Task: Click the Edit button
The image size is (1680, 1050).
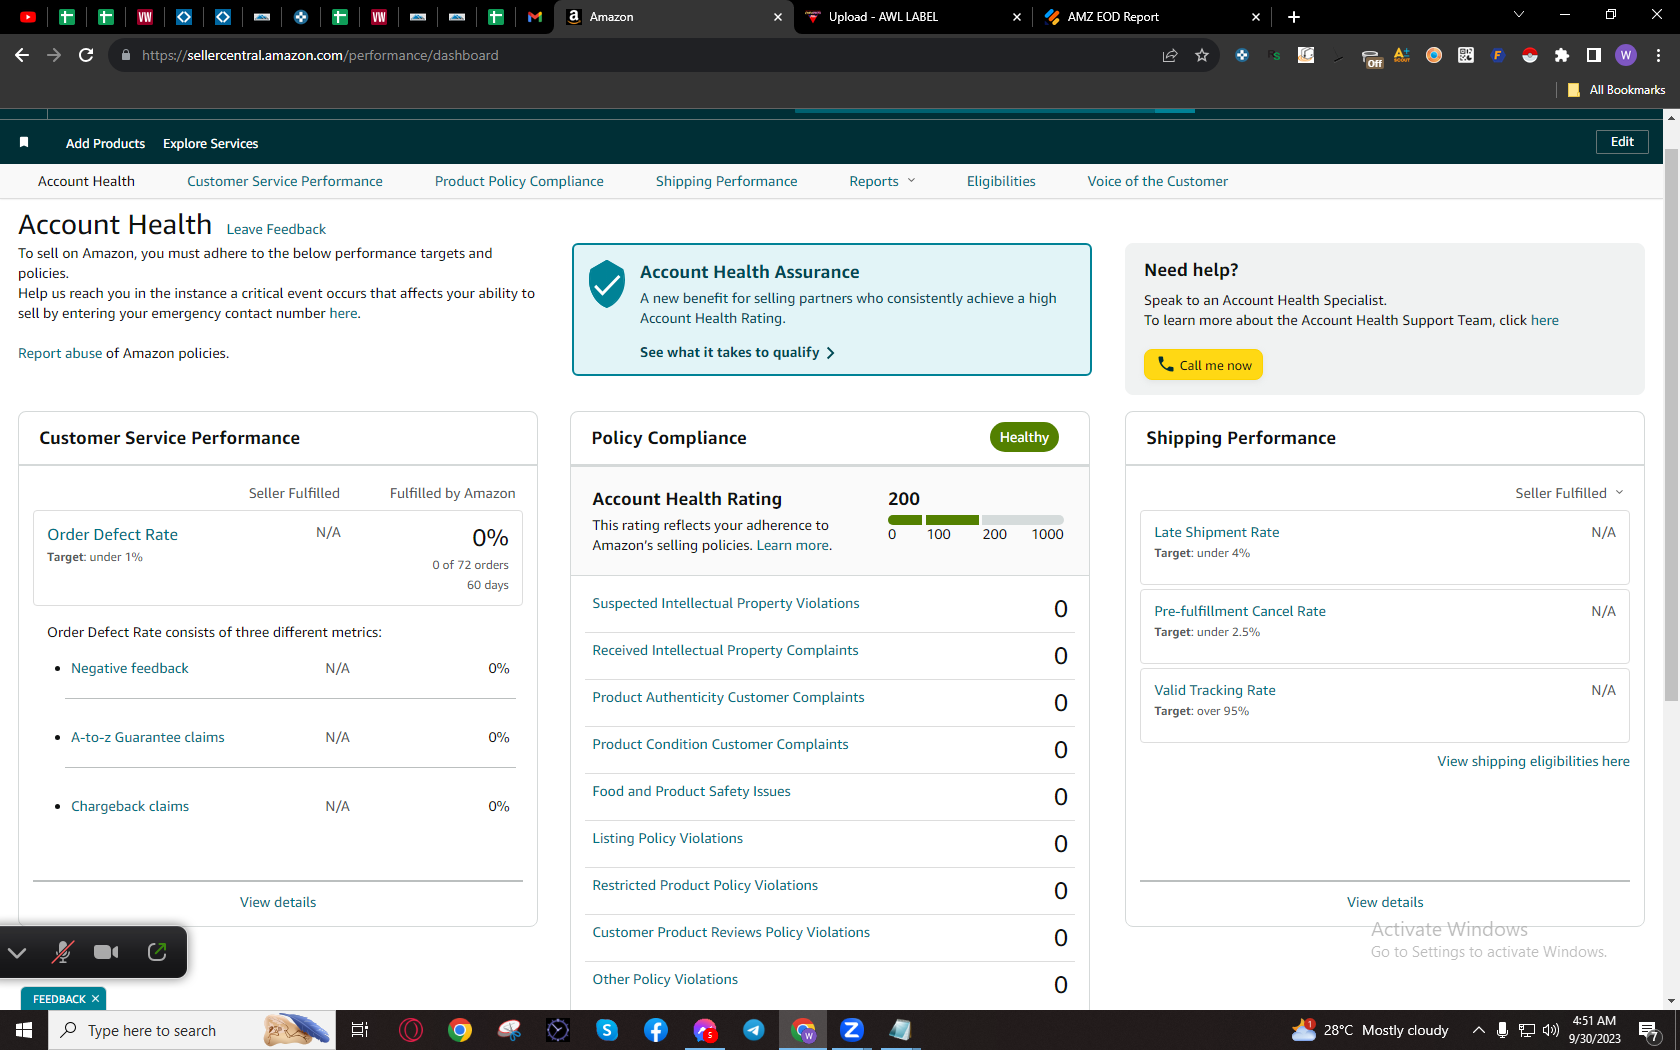Action: 1622,142
